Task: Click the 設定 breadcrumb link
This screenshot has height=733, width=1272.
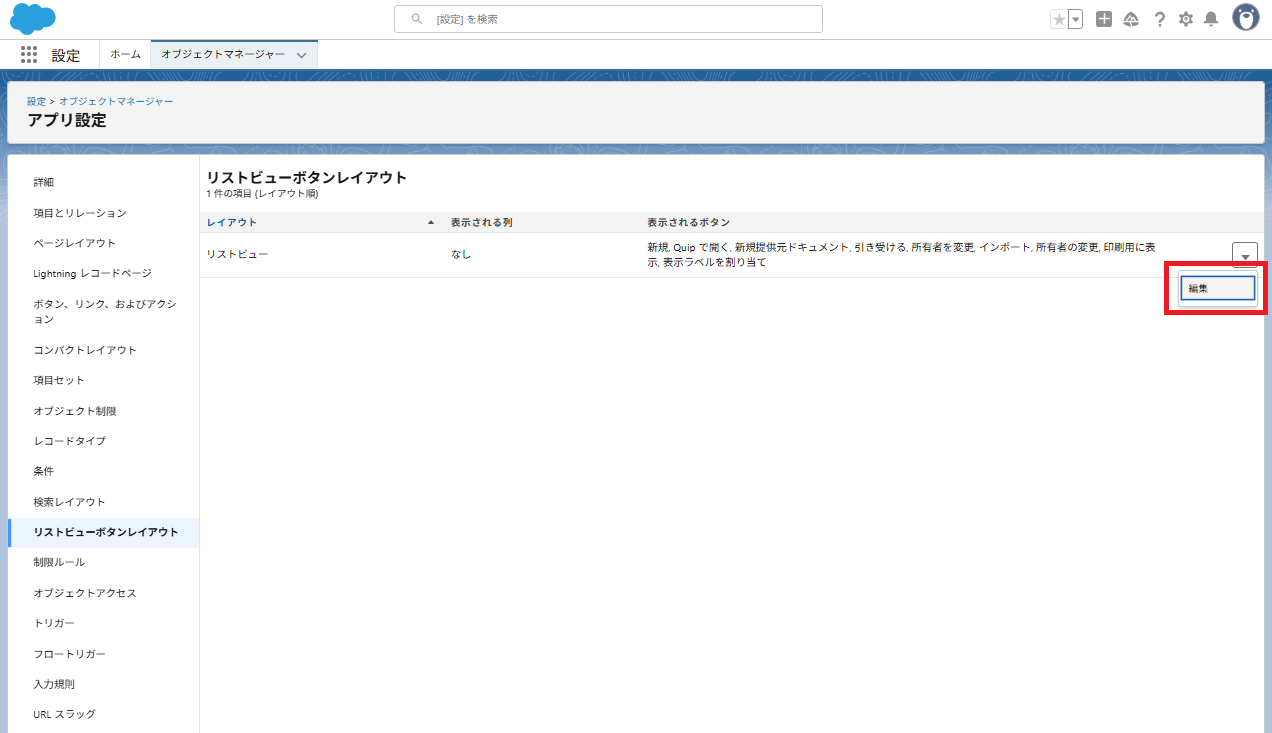Action: click(36, 101)
